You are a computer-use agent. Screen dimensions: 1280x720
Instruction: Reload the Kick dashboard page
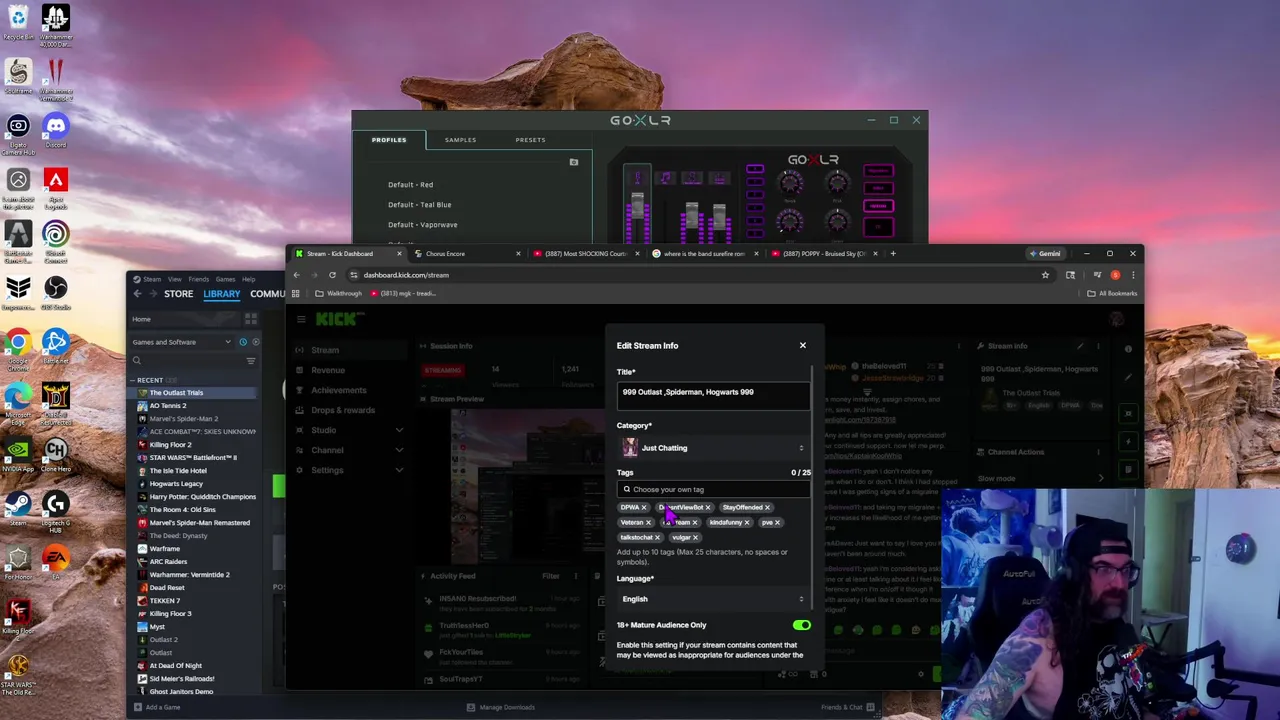(332, 275)
